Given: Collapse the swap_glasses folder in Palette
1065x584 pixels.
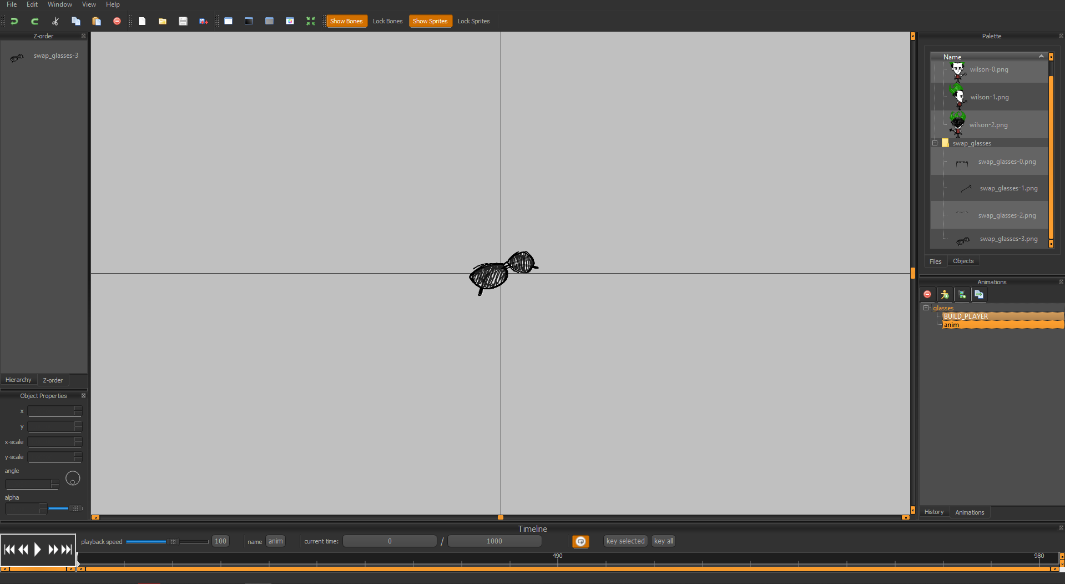Looking at the screenshot, I should coord(935,143).
